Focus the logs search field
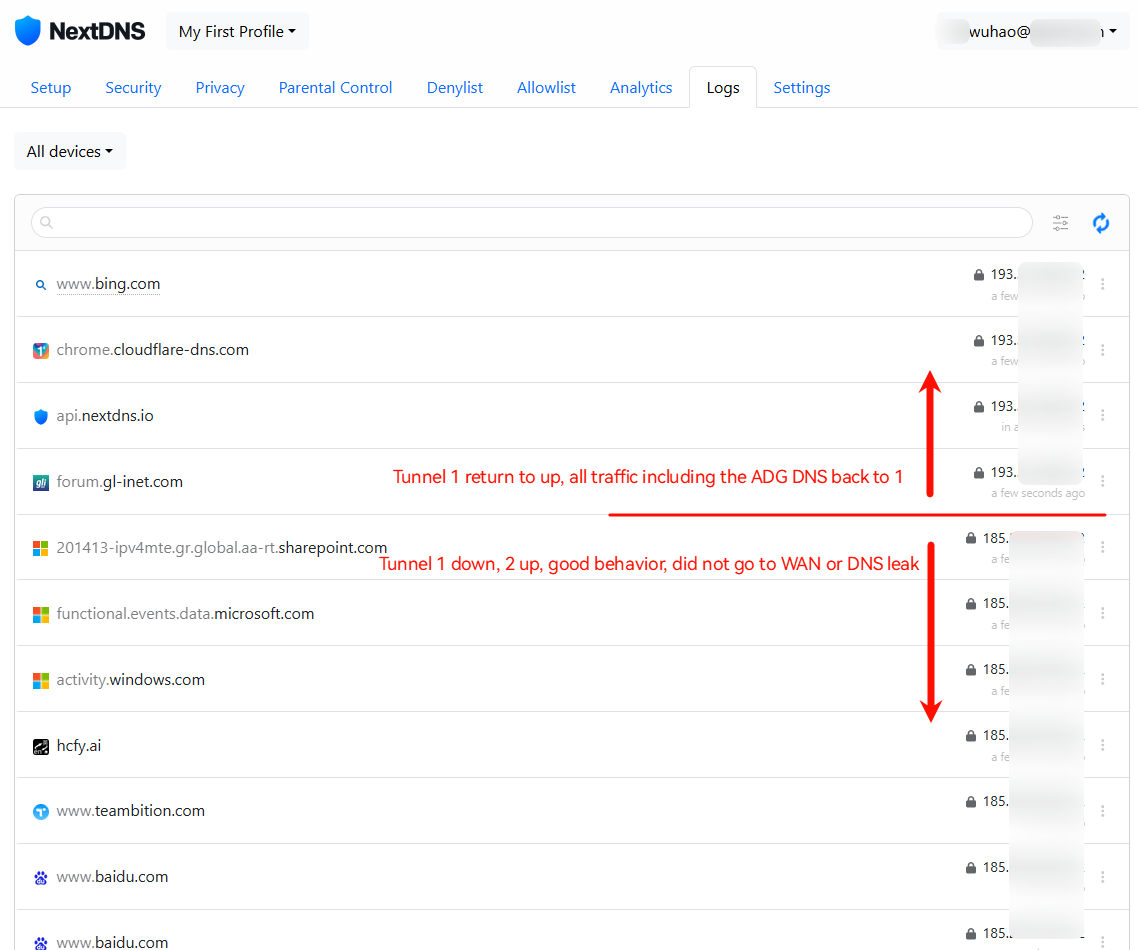Viewport: 1138px width, 950px height. (531, 222)
